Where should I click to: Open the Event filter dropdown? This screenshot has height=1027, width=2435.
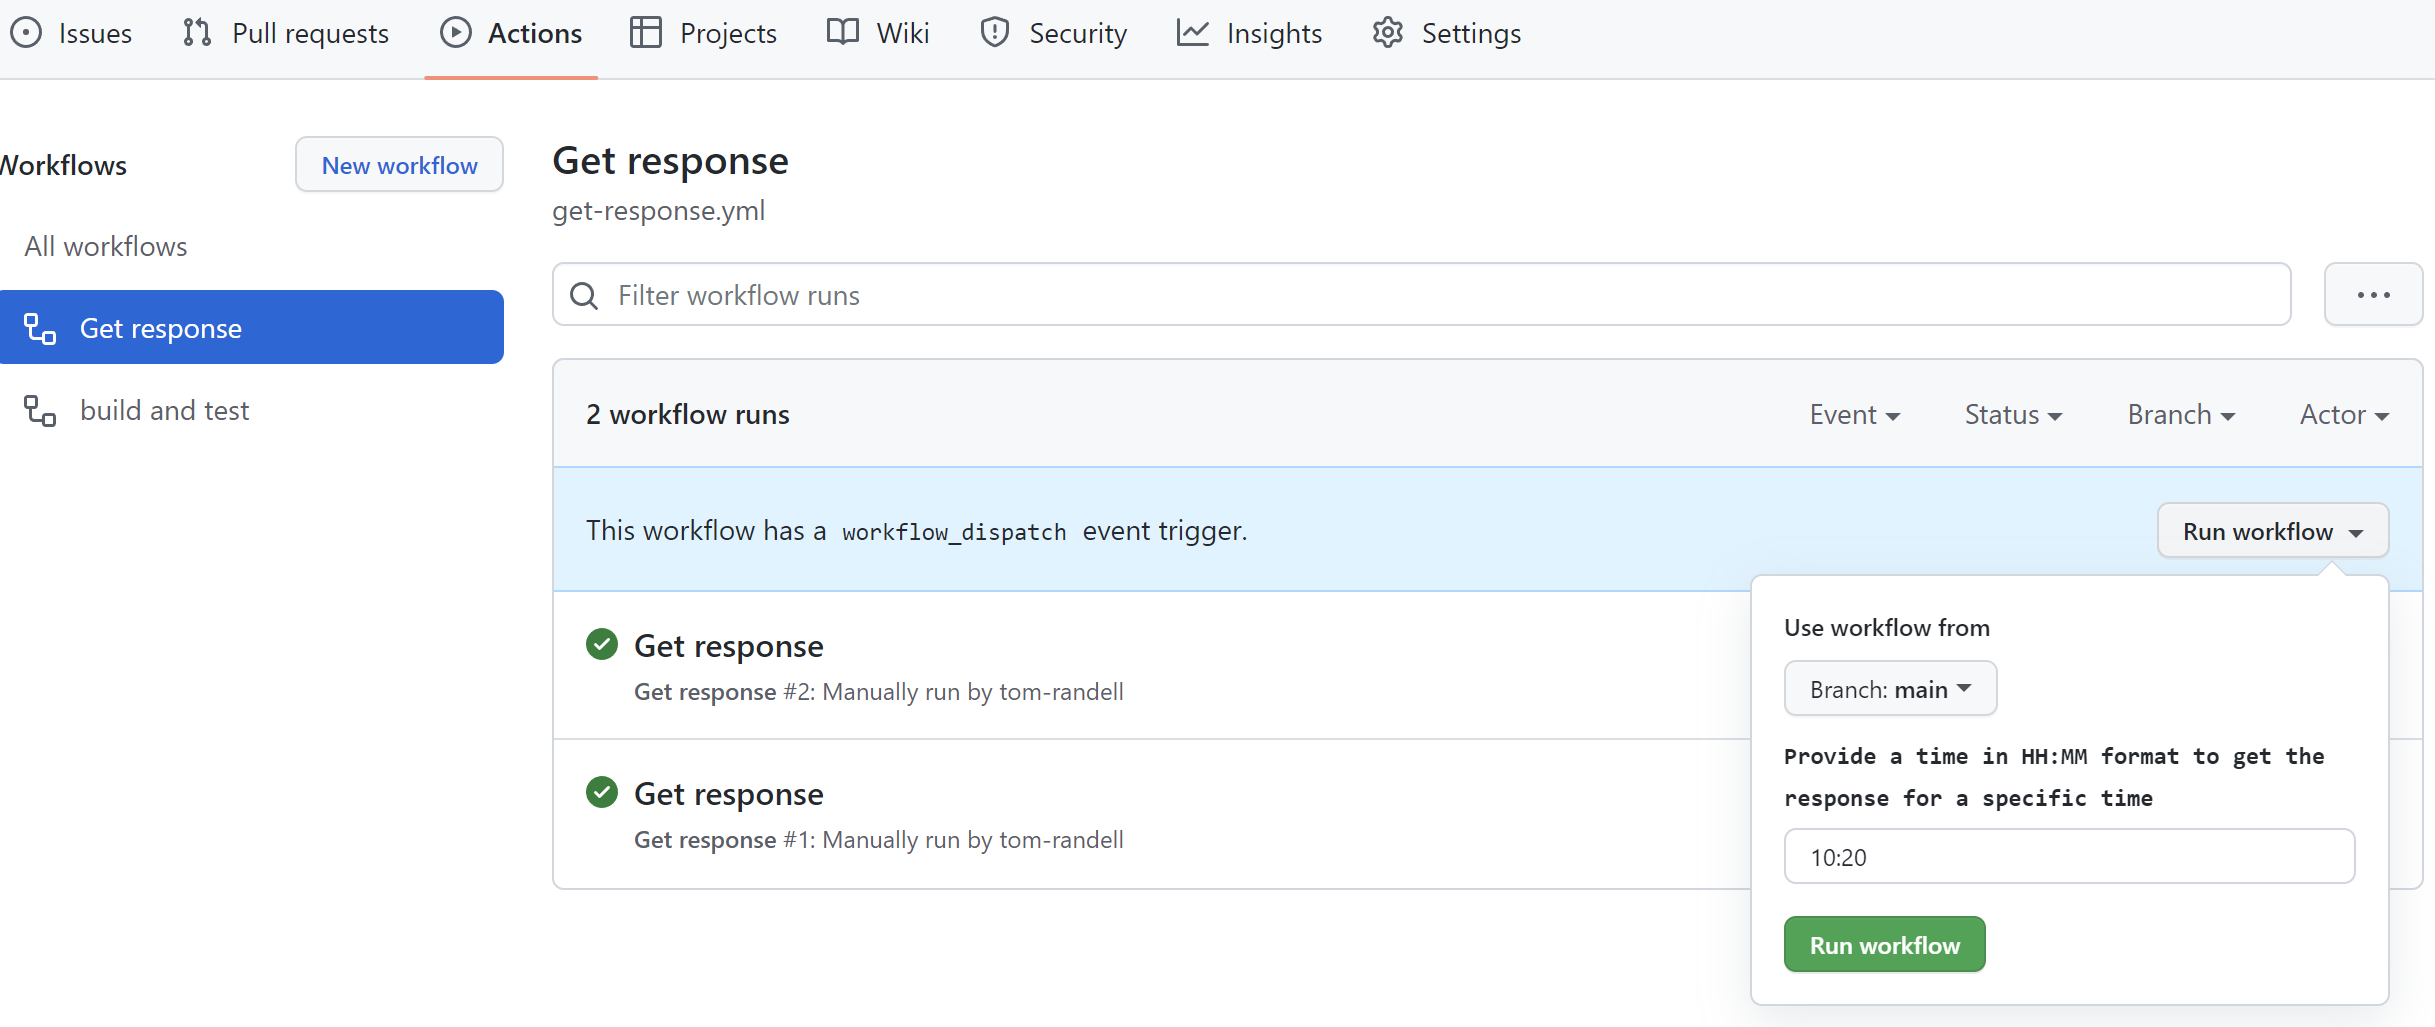(x=1853, y=413)
